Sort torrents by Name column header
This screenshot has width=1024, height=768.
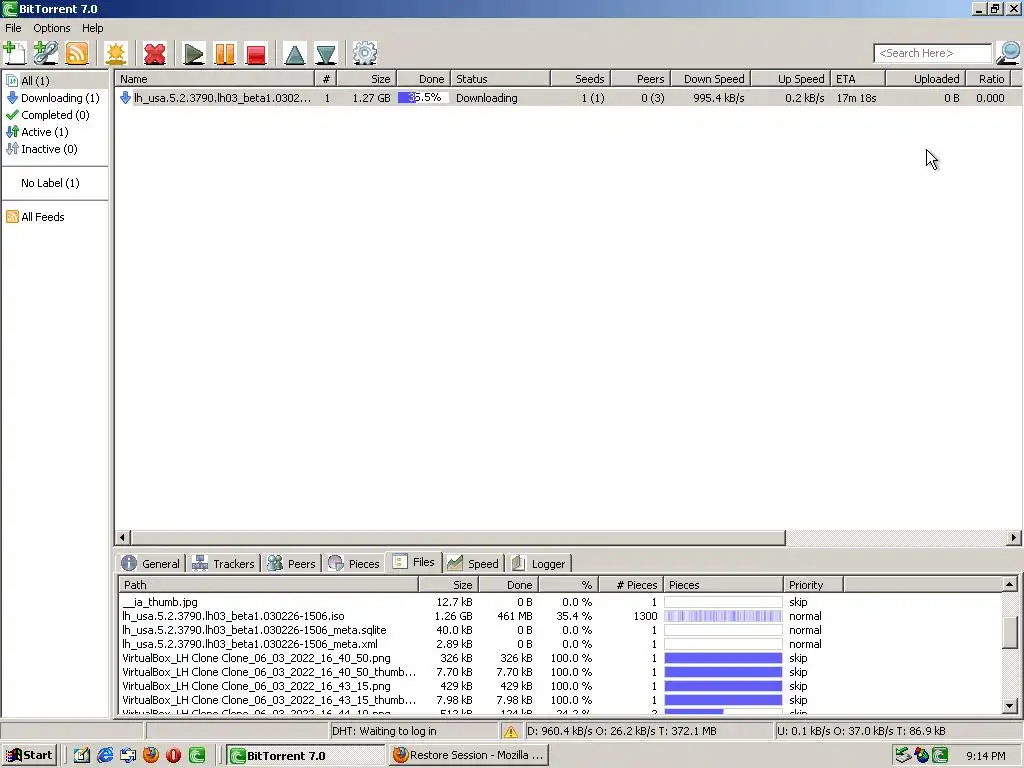[x=215, y=79]
